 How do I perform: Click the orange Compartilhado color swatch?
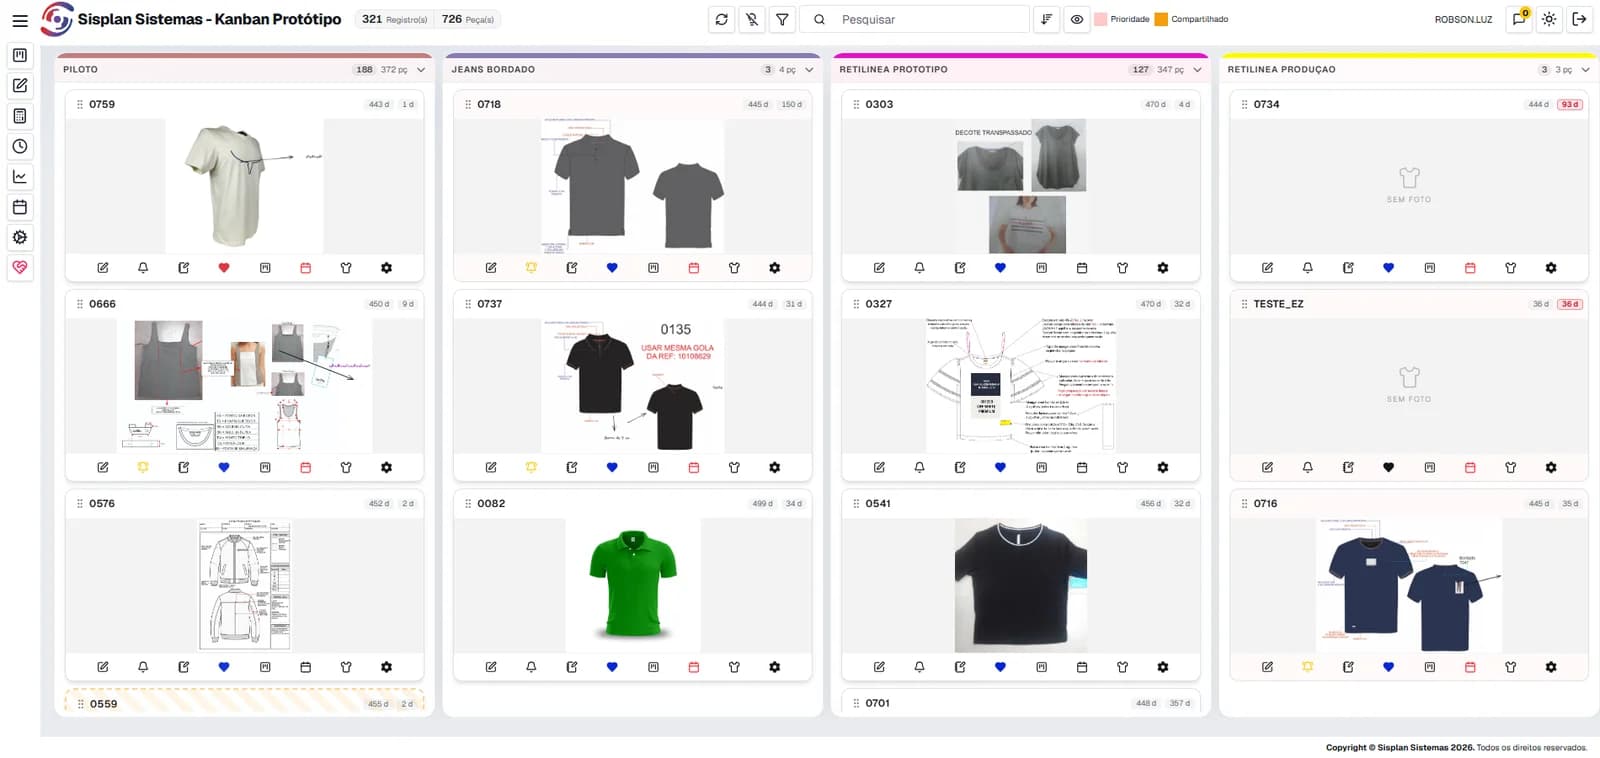1161,19
